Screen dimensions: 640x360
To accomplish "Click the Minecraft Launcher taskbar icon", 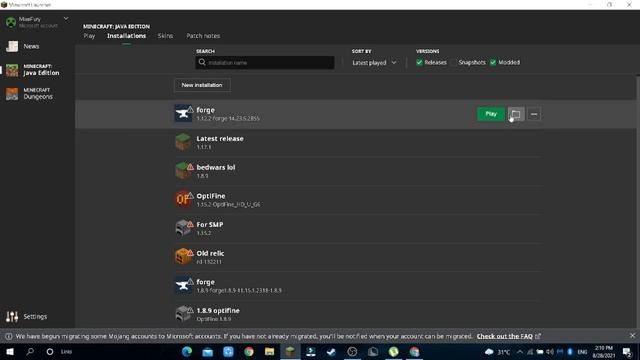I will pos(290,351).
